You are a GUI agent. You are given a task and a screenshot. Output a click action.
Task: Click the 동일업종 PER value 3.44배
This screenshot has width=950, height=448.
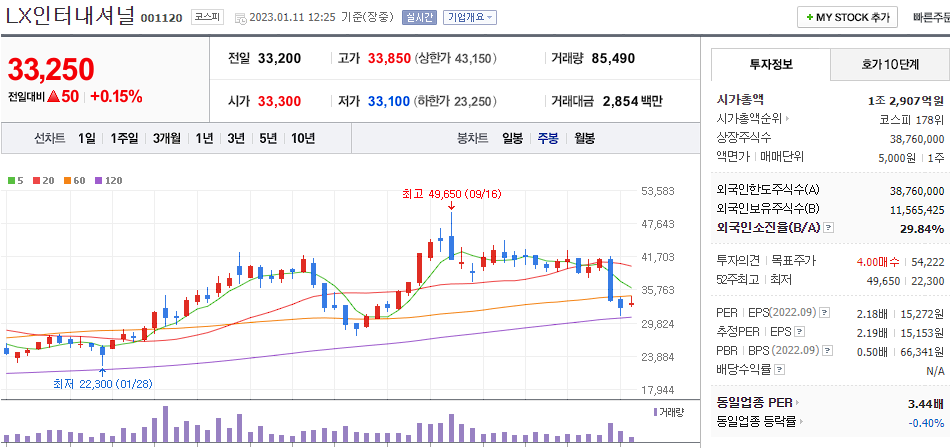pos(926,403)
